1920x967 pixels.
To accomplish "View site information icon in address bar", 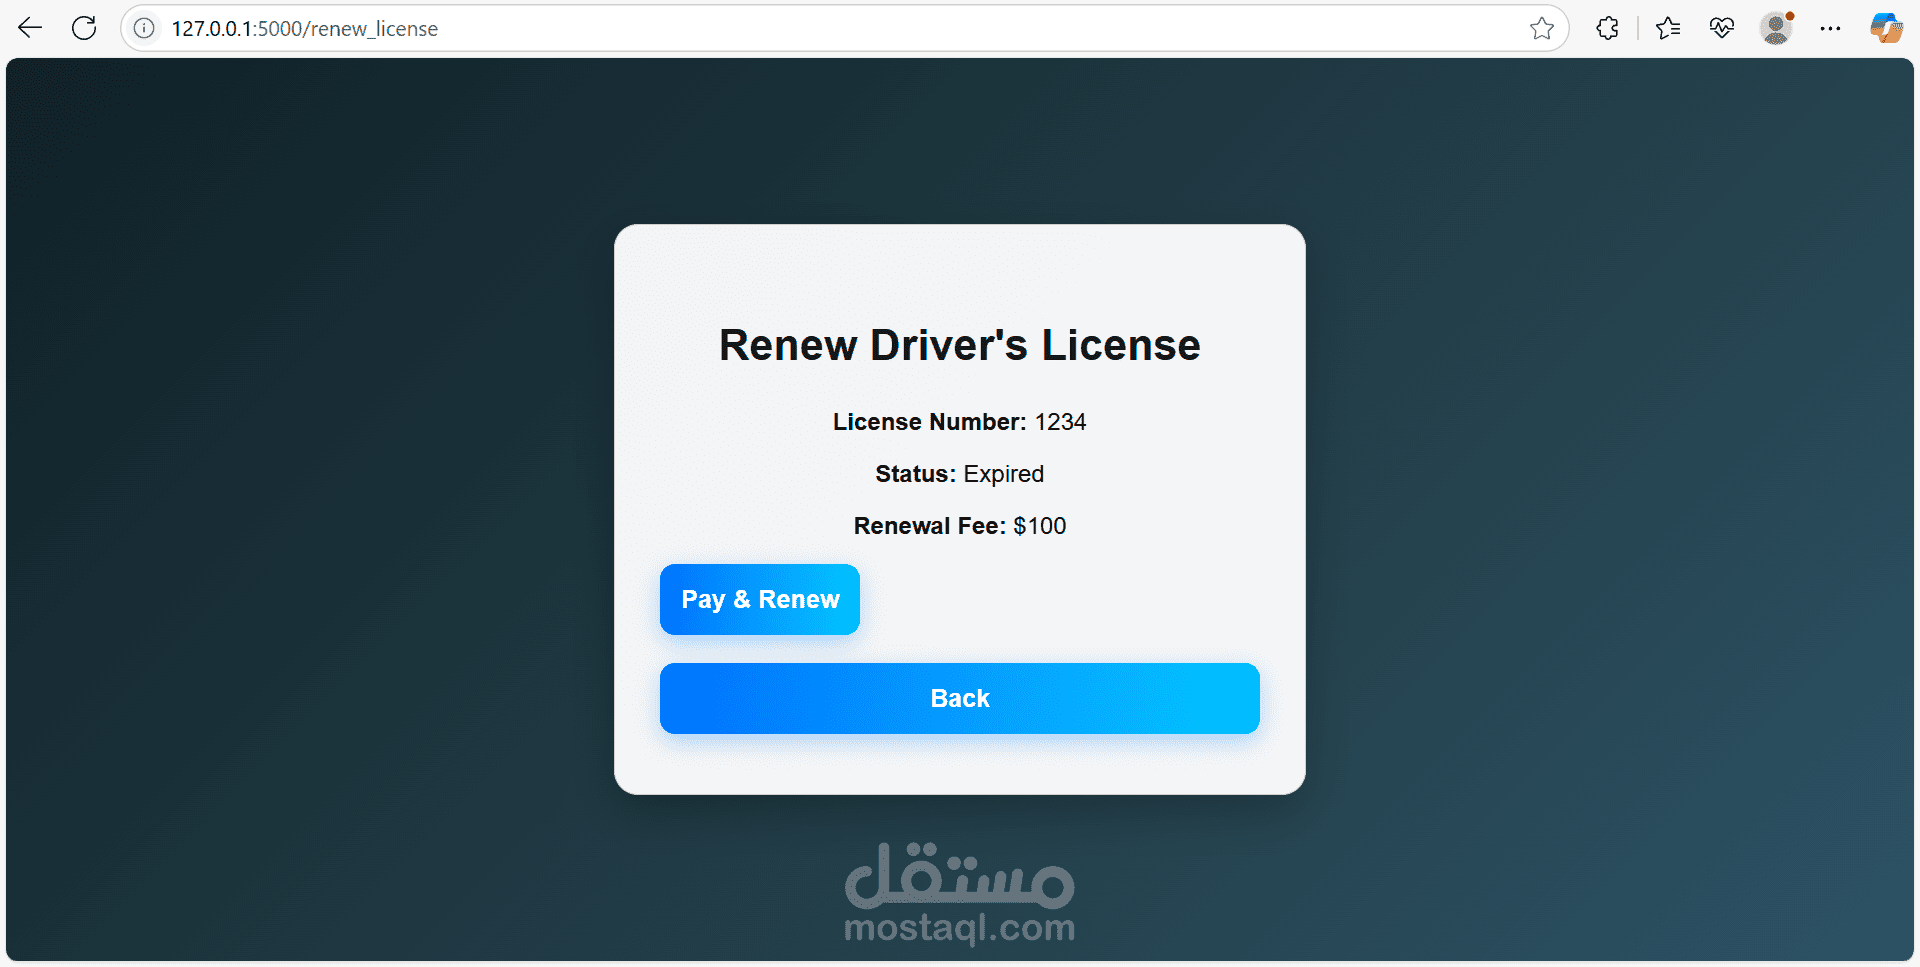I will pyautogui.click(x=144, y=28).
